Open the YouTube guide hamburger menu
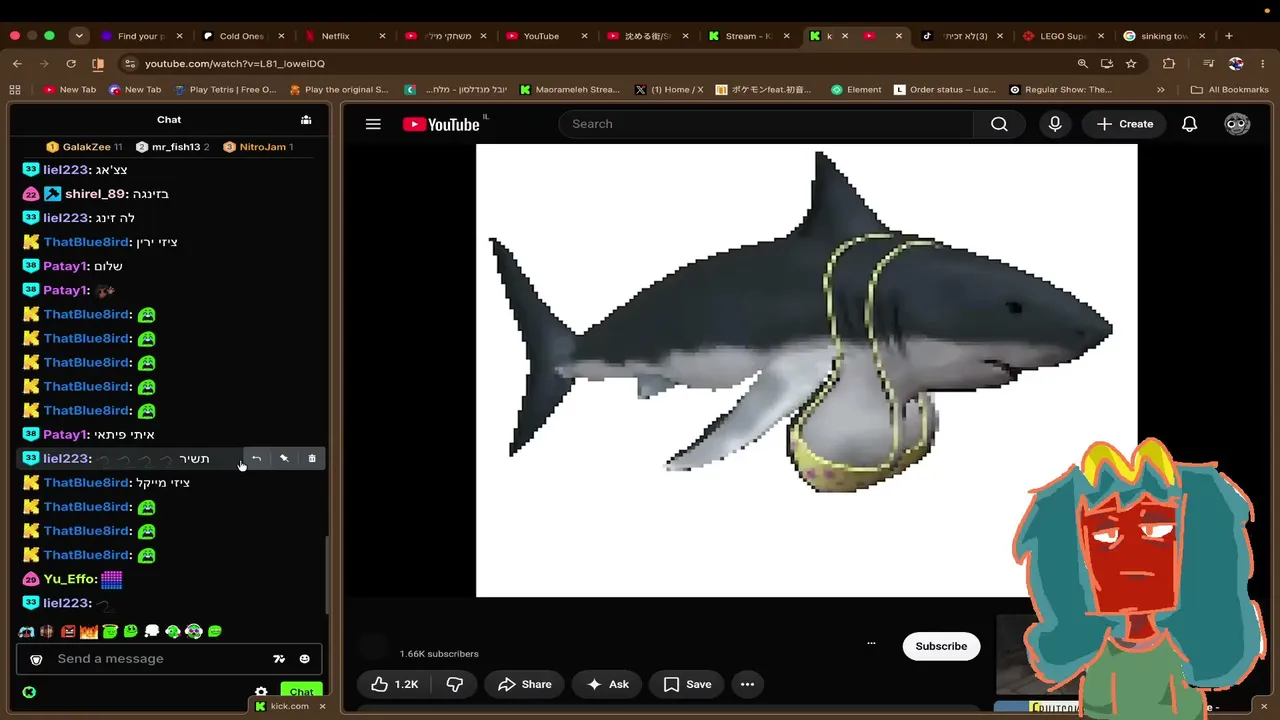Image resolution: width=1280 pixels, height=720 pixels. pos(373,124)
